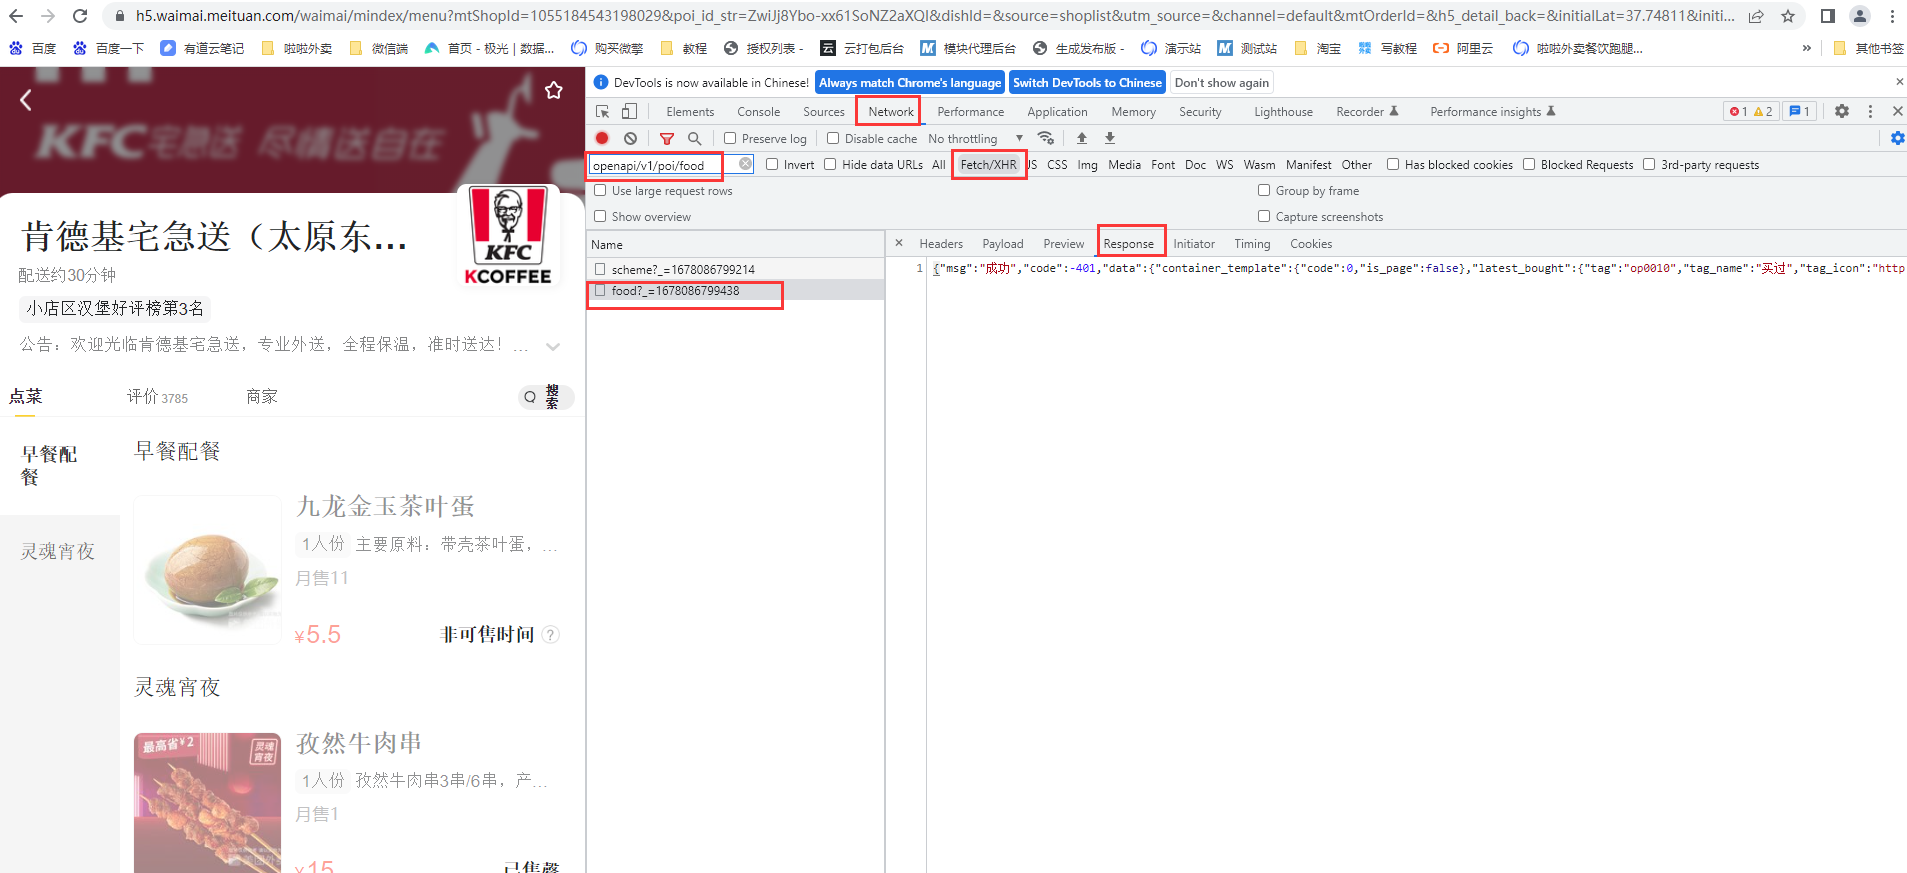This screenshot has width=1907, height=873.
Task: Open network search magnifier
Action: coord(694,138)
